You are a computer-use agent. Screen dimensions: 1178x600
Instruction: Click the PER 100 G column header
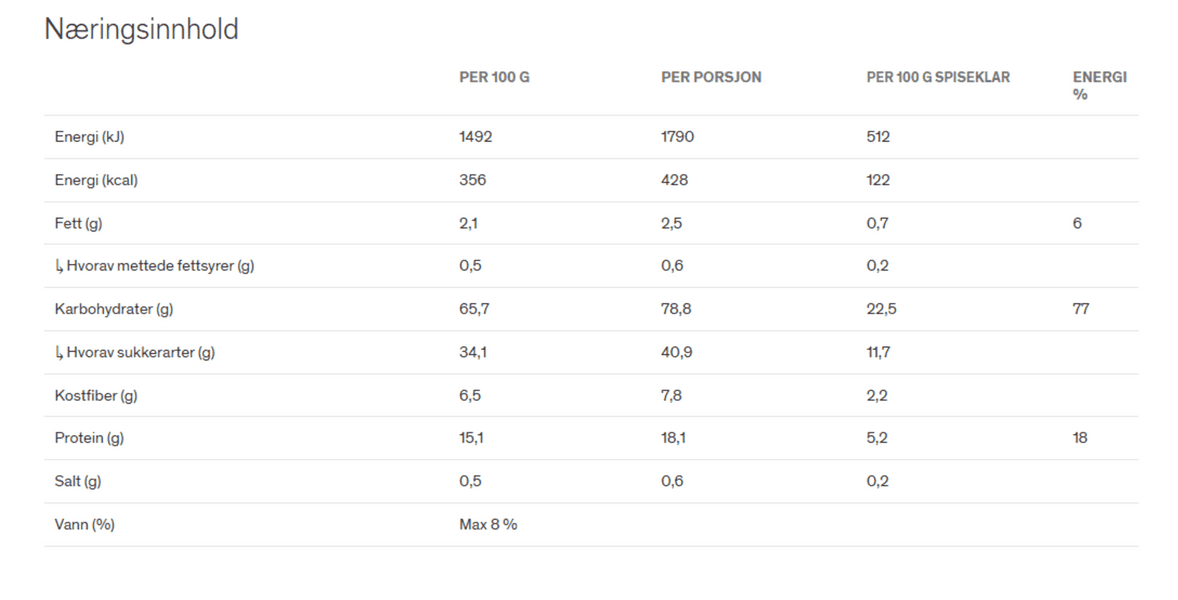point(494,77)
